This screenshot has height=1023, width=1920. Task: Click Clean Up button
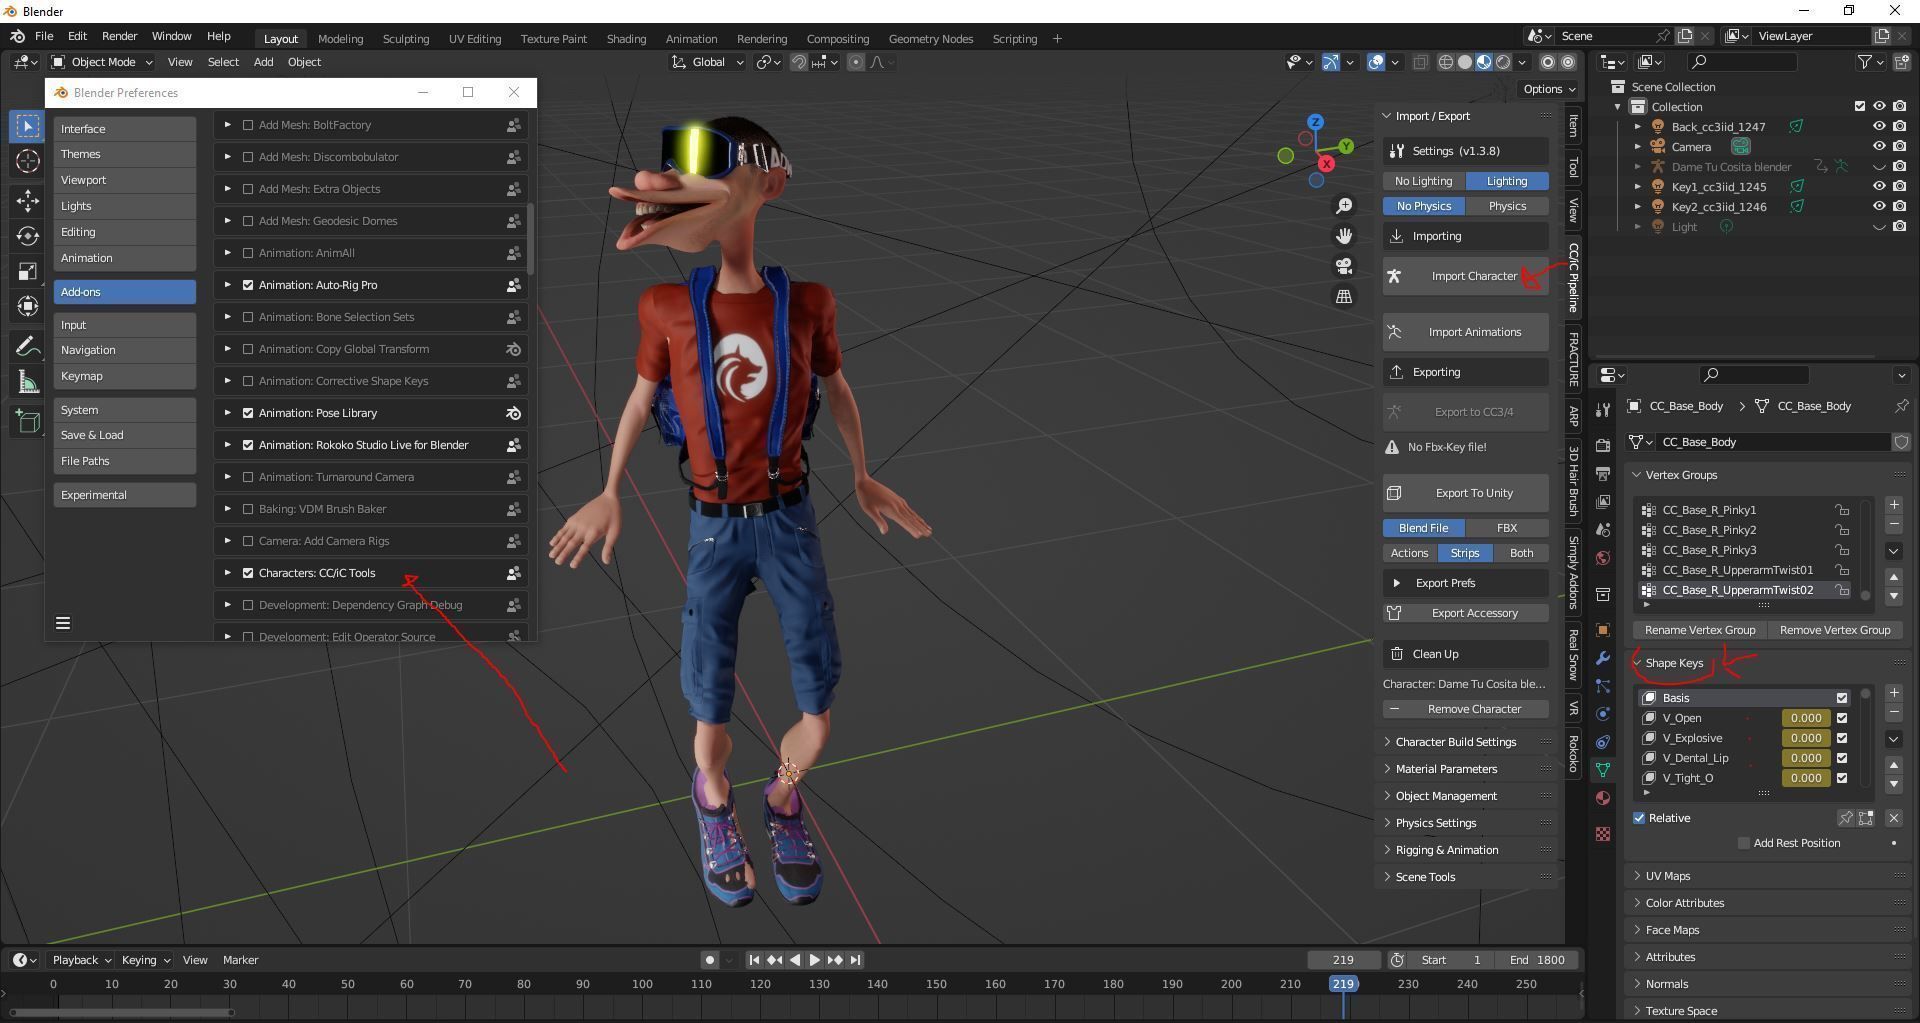click(x=1466, y=654)
